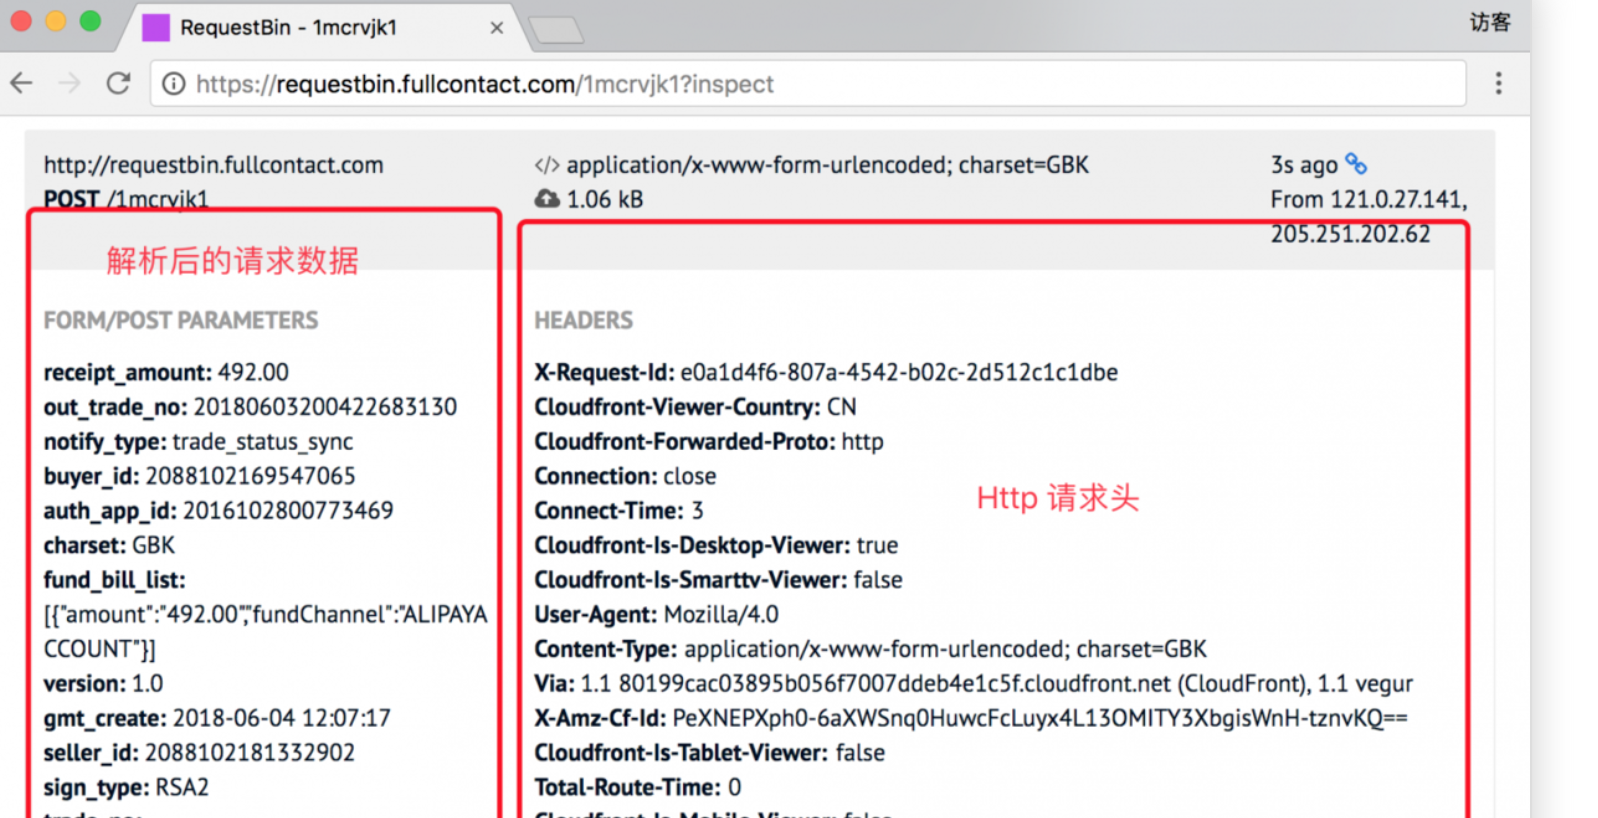Click the red macOS close button

[21, 21]
